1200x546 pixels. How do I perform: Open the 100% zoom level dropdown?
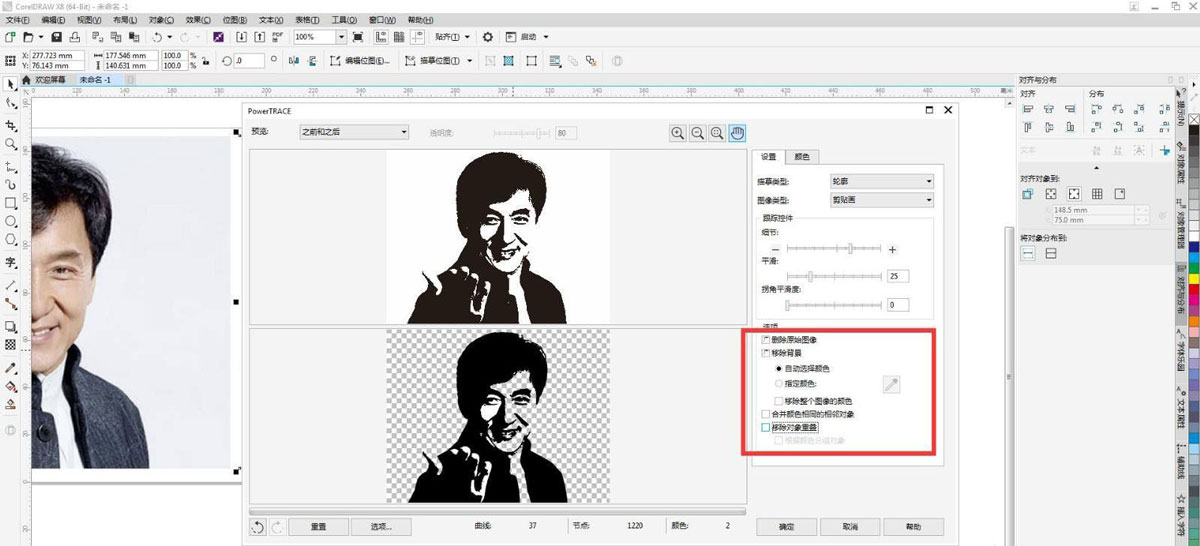pos(342,37)
